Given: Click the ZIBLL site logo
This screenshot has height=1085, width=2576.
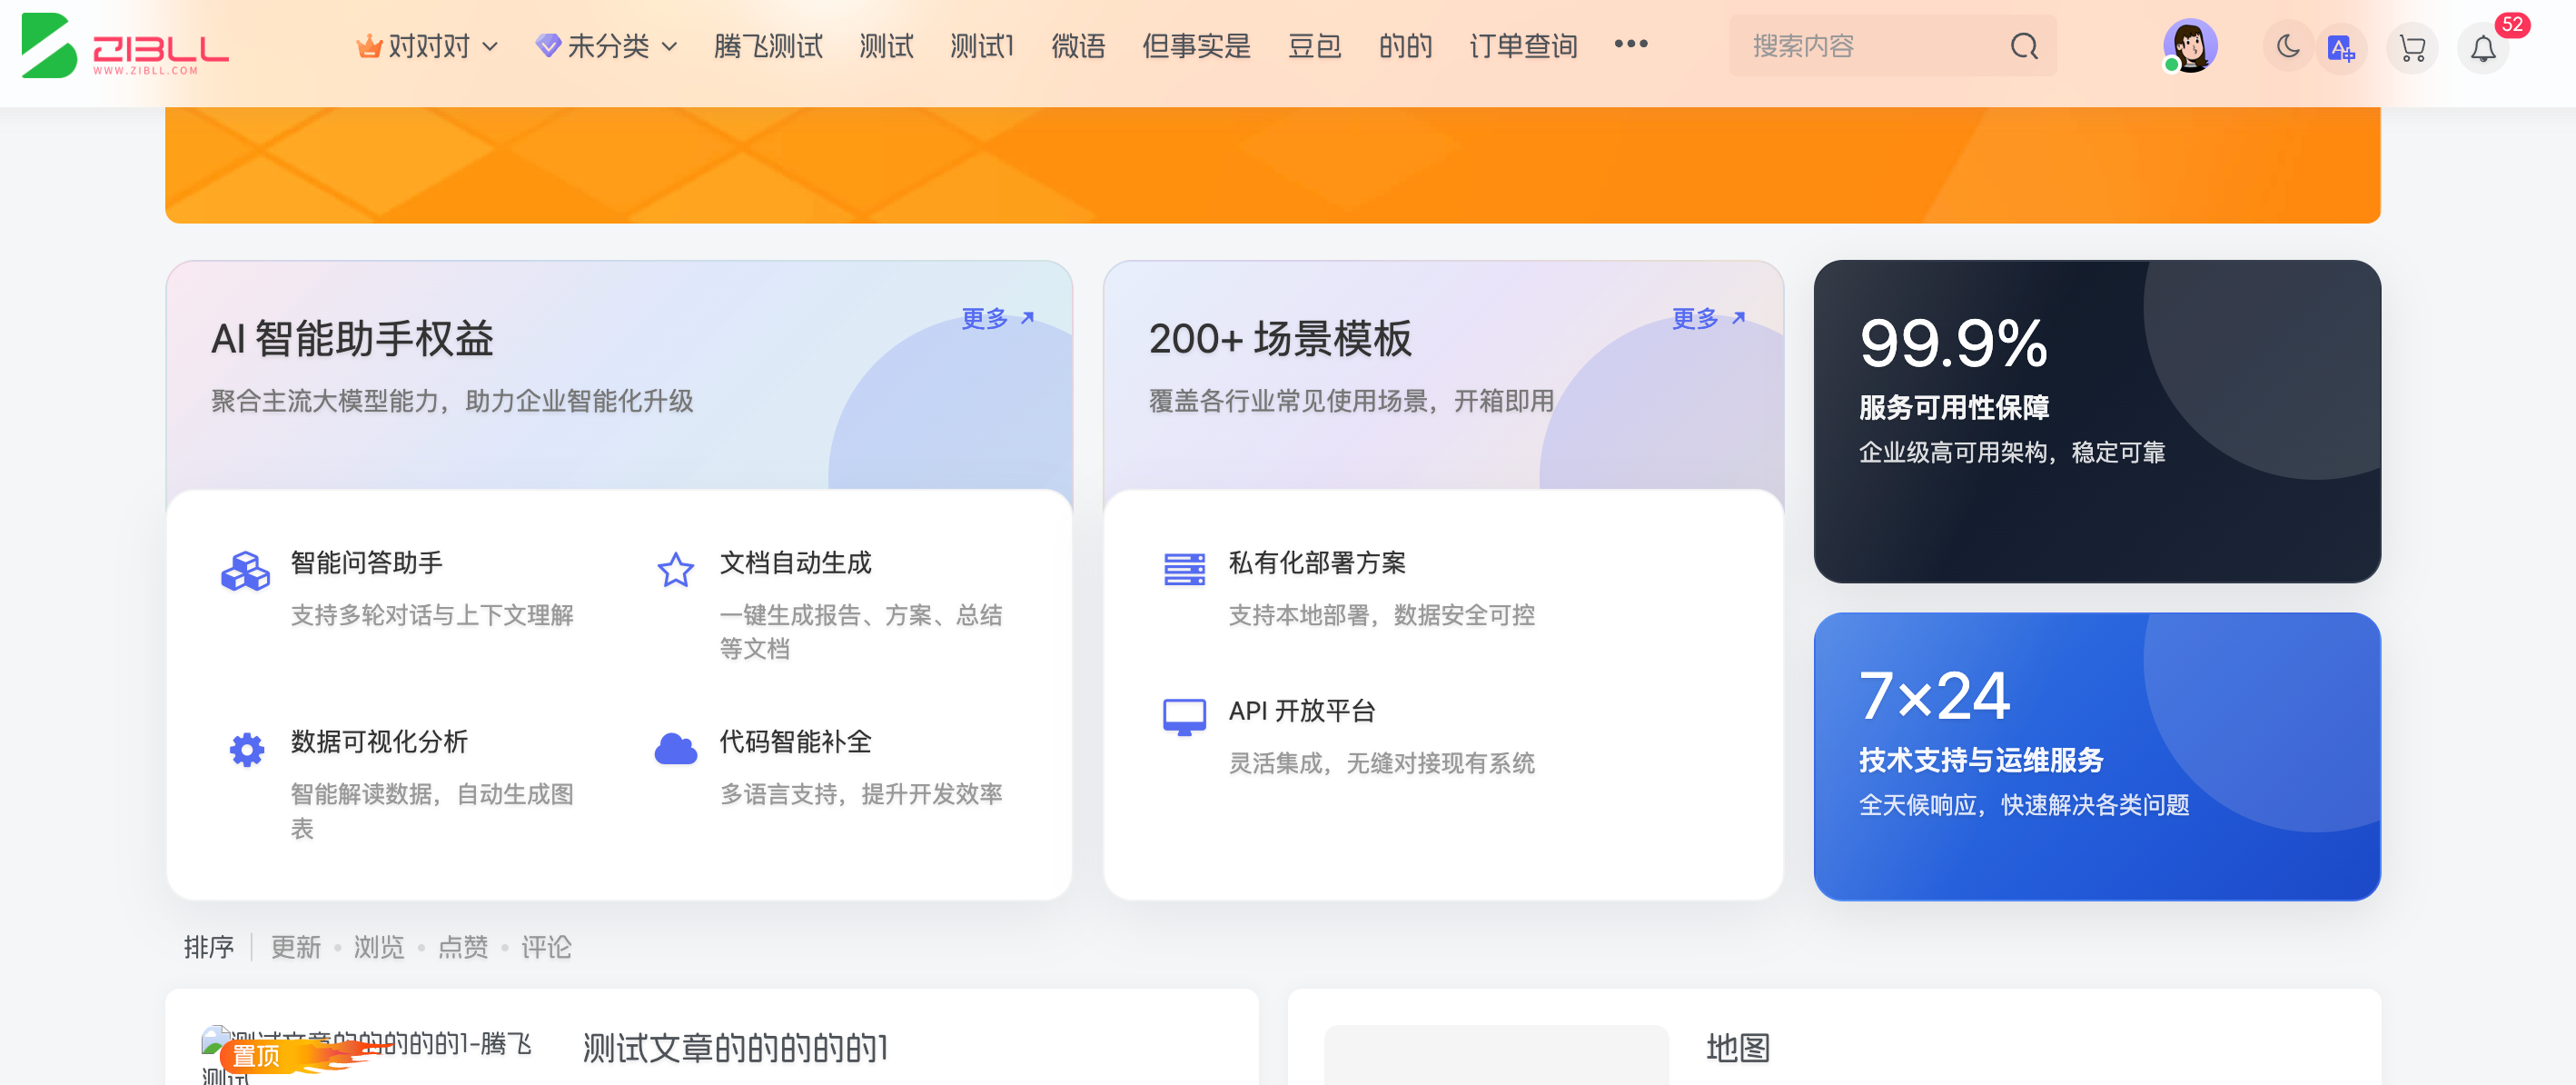Looking at the screenshot, I should (125, 45).
